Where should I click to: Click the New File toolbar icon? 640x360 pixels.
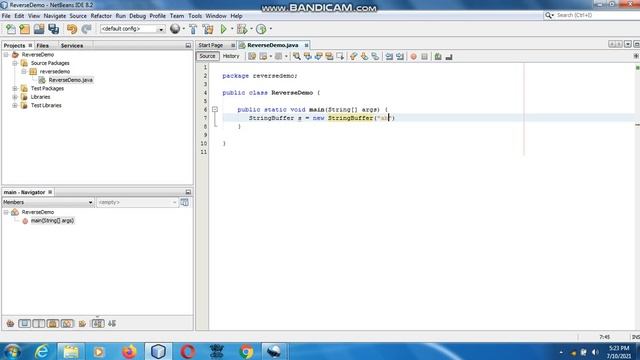(11, 29)
